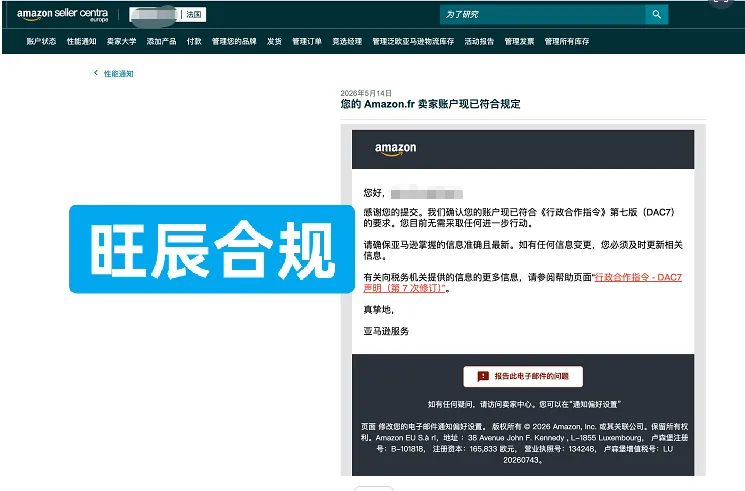This screenshot has height=491, width=745.
Task: Open the 性能通知 menu item
Action: pyautogui.click(x=81, y=41)
